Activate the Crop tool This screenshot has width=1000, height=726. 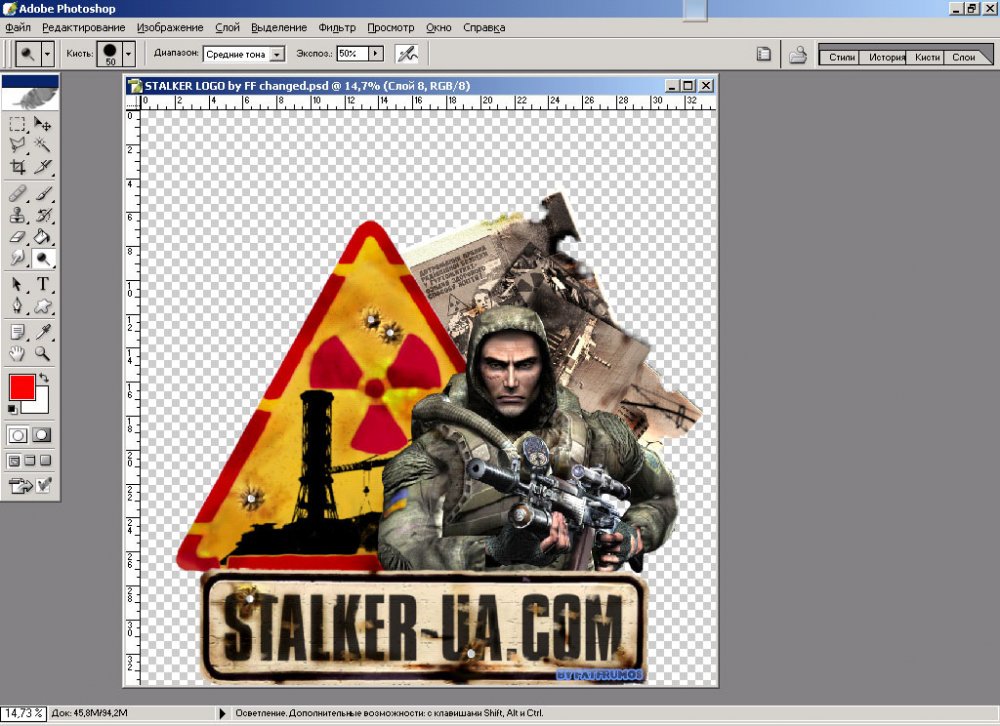(17, 167)
